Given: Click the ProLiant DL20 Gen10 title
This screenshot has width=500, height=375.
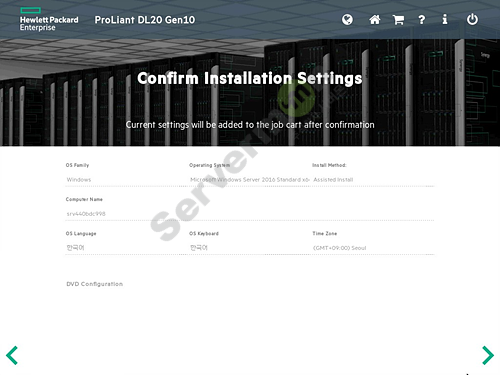Looking at the screenshot, I should (x=145, y=20).
